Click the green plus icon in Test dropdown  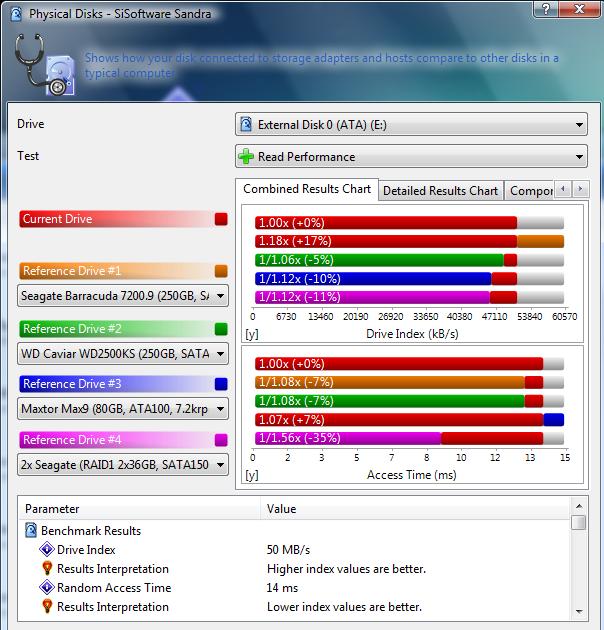[x=246, y=156]
